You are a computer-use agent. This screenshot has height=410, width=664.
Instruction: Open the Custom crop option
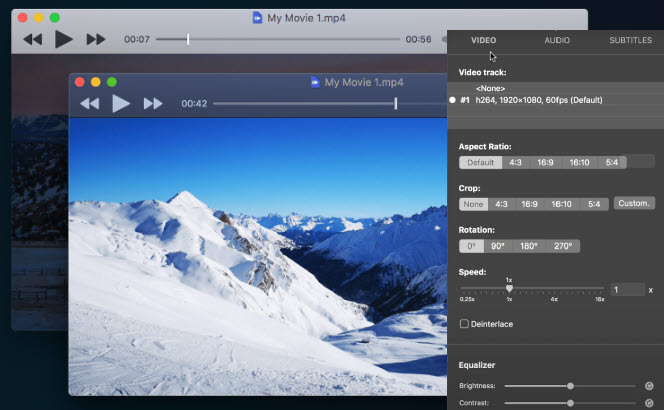(x=634, y=204)
